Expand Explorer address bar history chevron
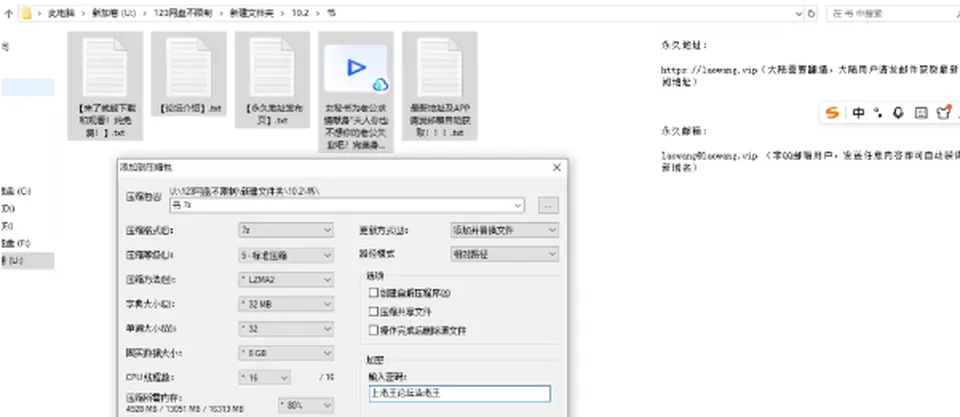Viewport: 960px width, 417px height. 799,13
